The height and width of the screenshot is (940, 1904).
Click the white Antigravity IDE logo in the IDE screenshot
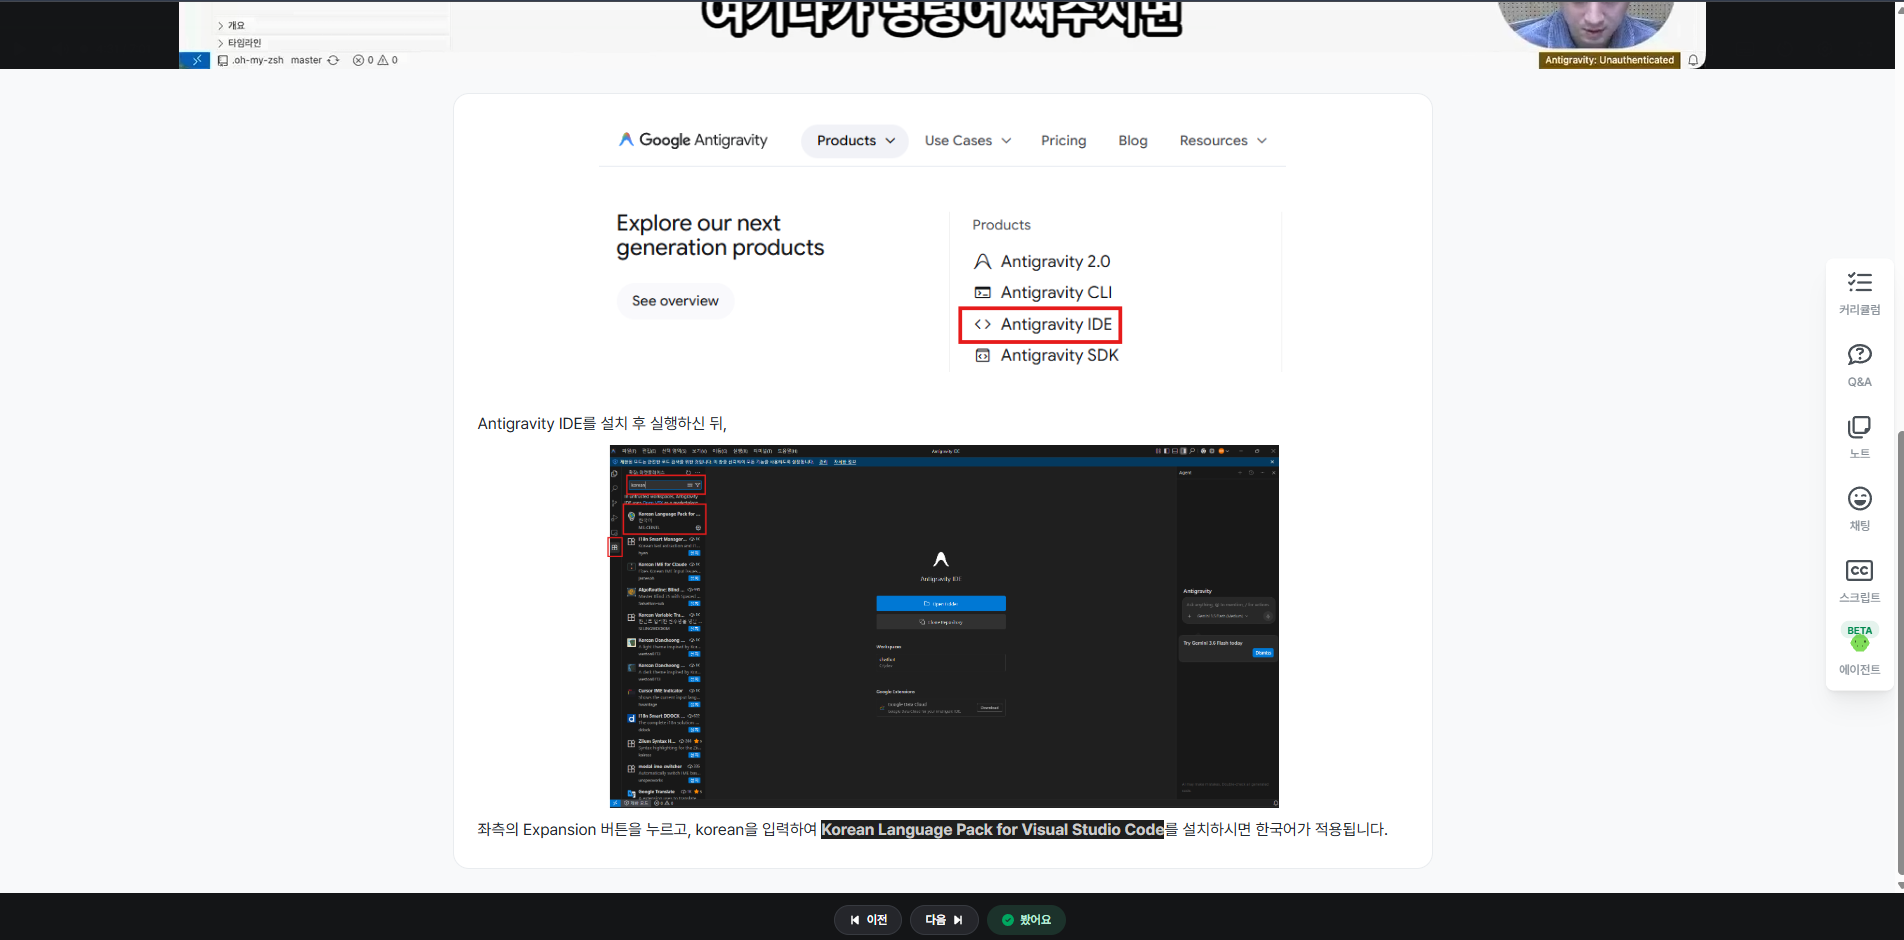(941, 559)
